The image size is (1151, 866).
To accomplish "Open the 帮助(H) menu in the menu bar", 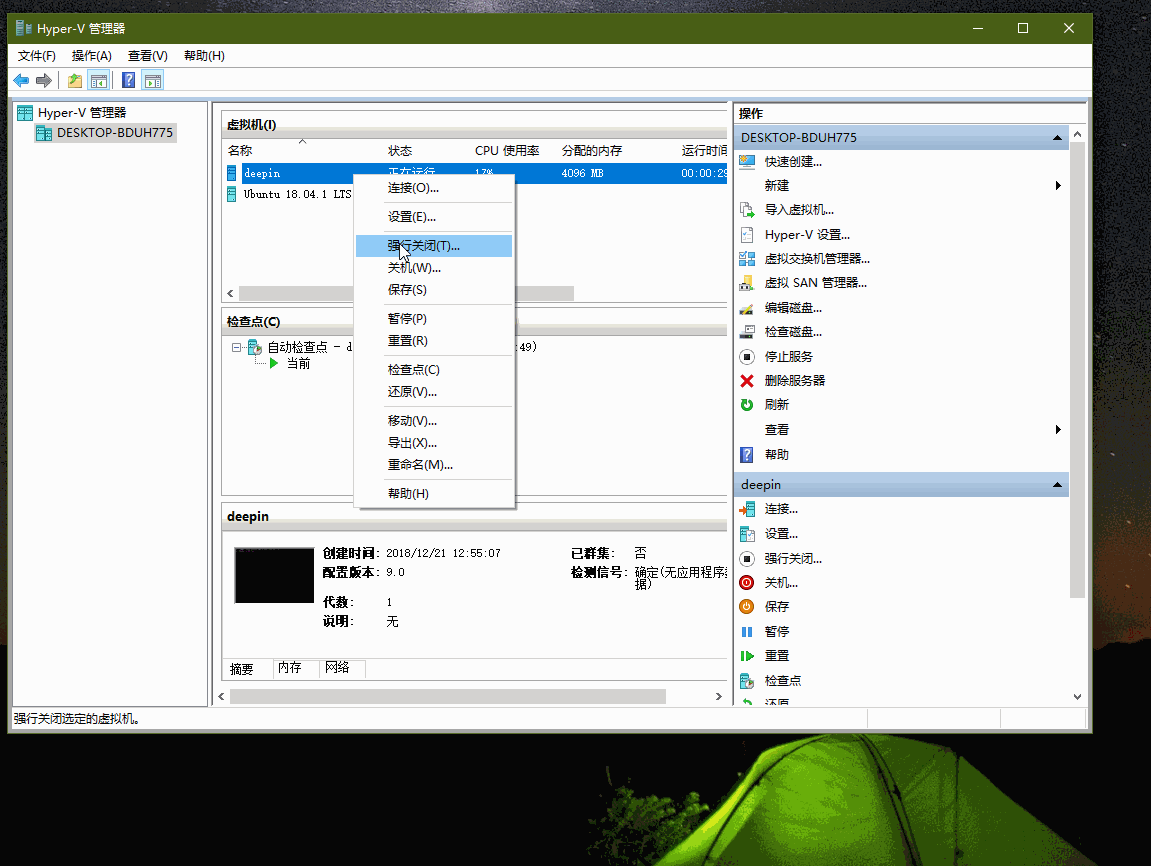I will [x=204, y=56].
